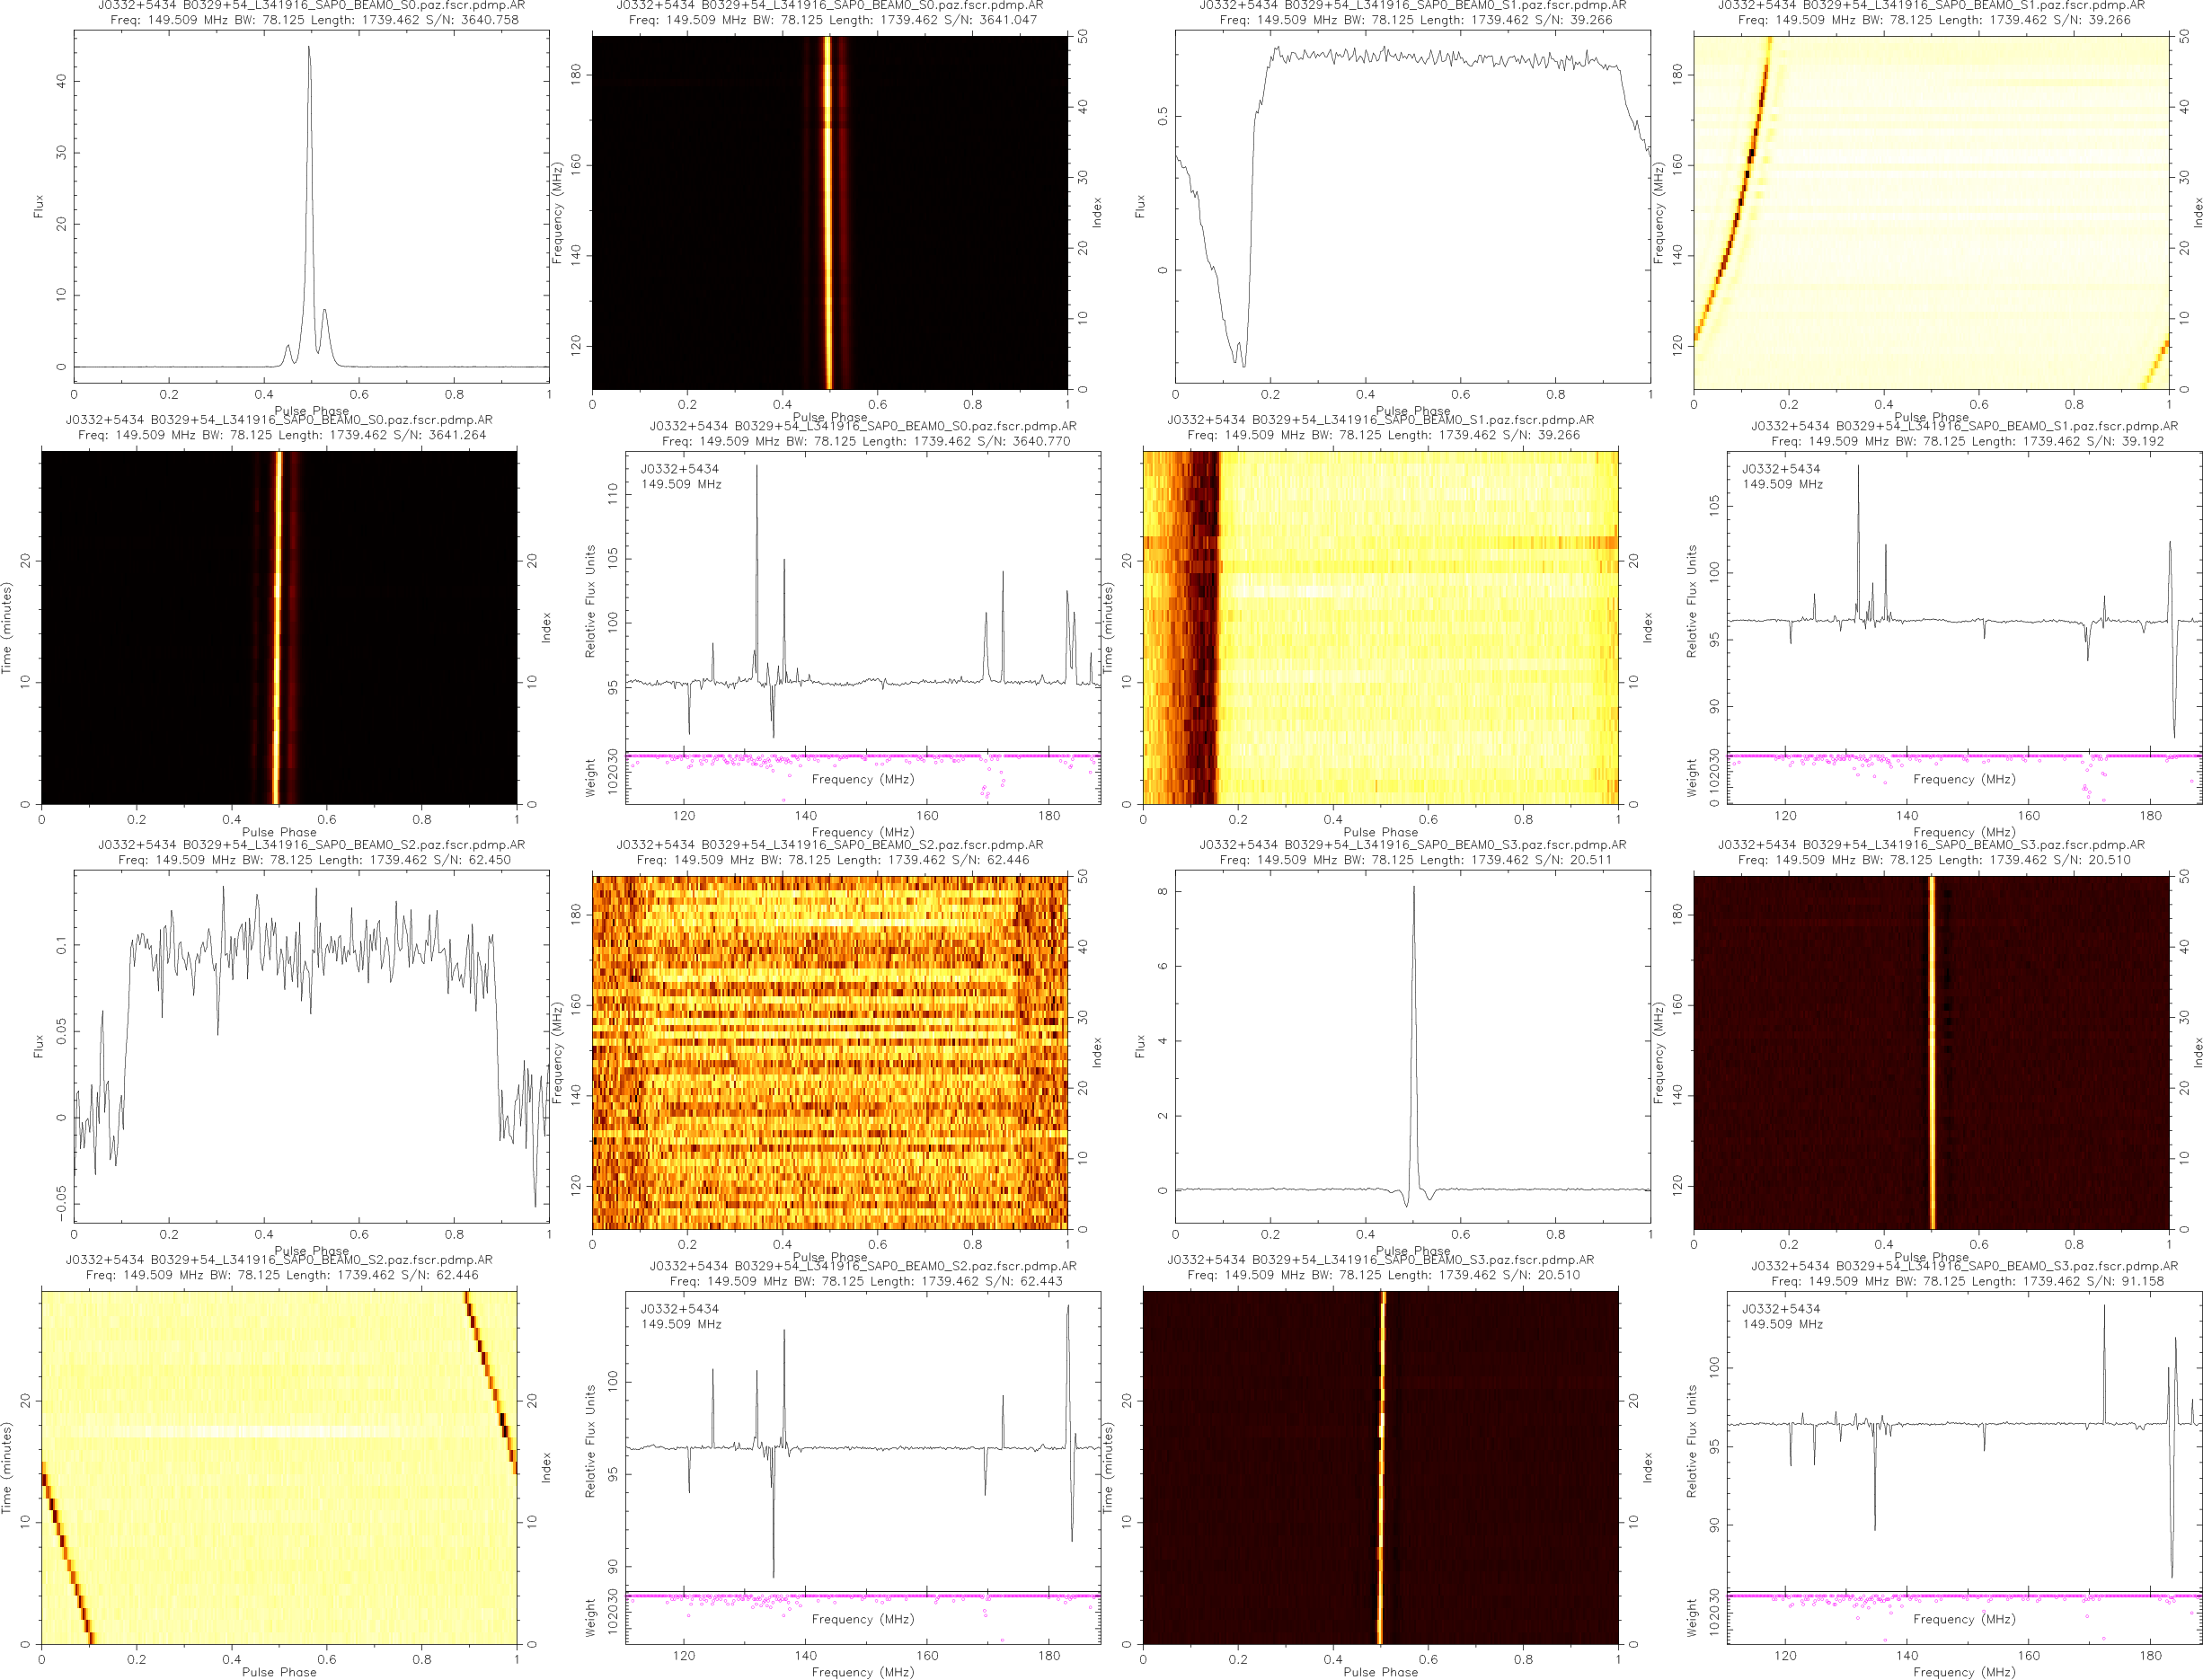This screenshot has width=2203, height=1680.
Task: Click the striped S2 frequency versus phase heatmap
Action: pos(829,1052)
